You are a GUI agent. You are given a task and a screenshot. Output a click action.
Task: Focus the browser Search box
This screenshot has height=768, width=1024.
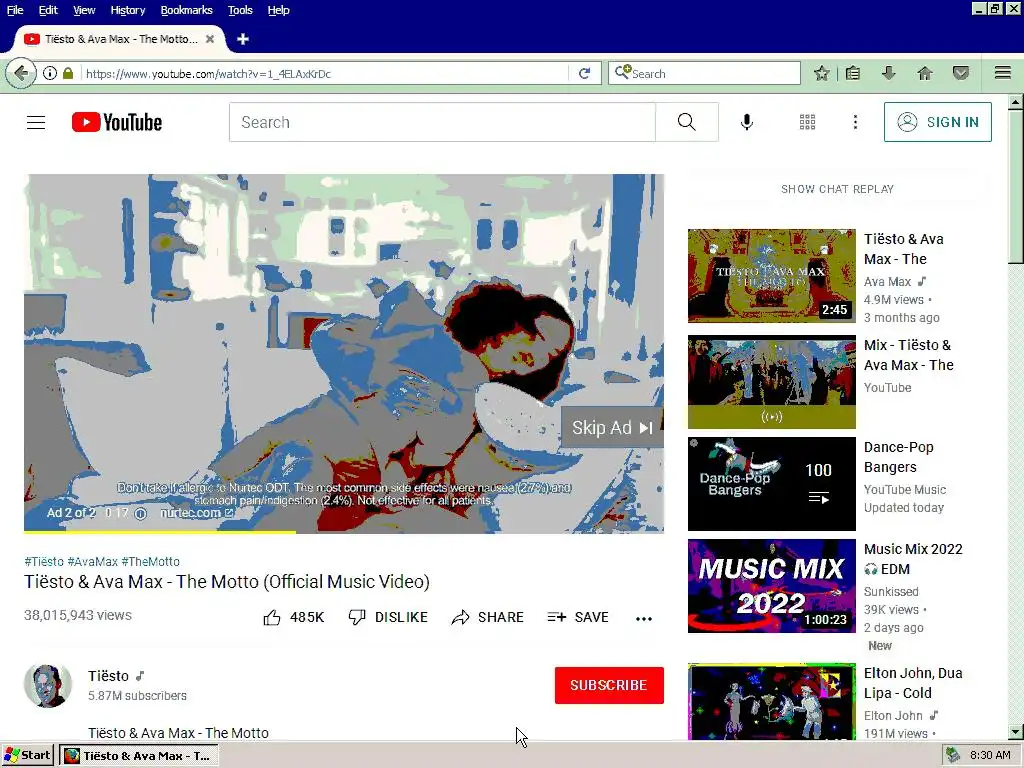pyautogui.click(x=704, y=73)
